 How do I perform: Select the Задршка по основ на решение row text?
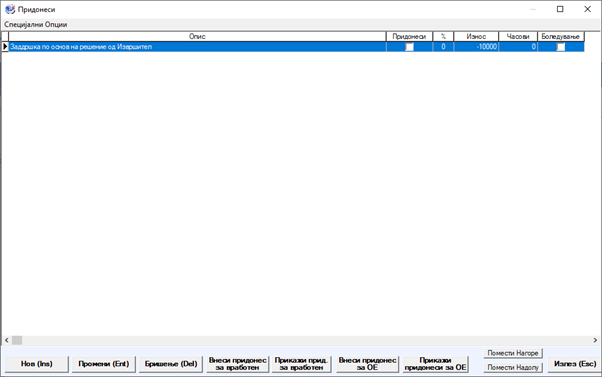81,47
